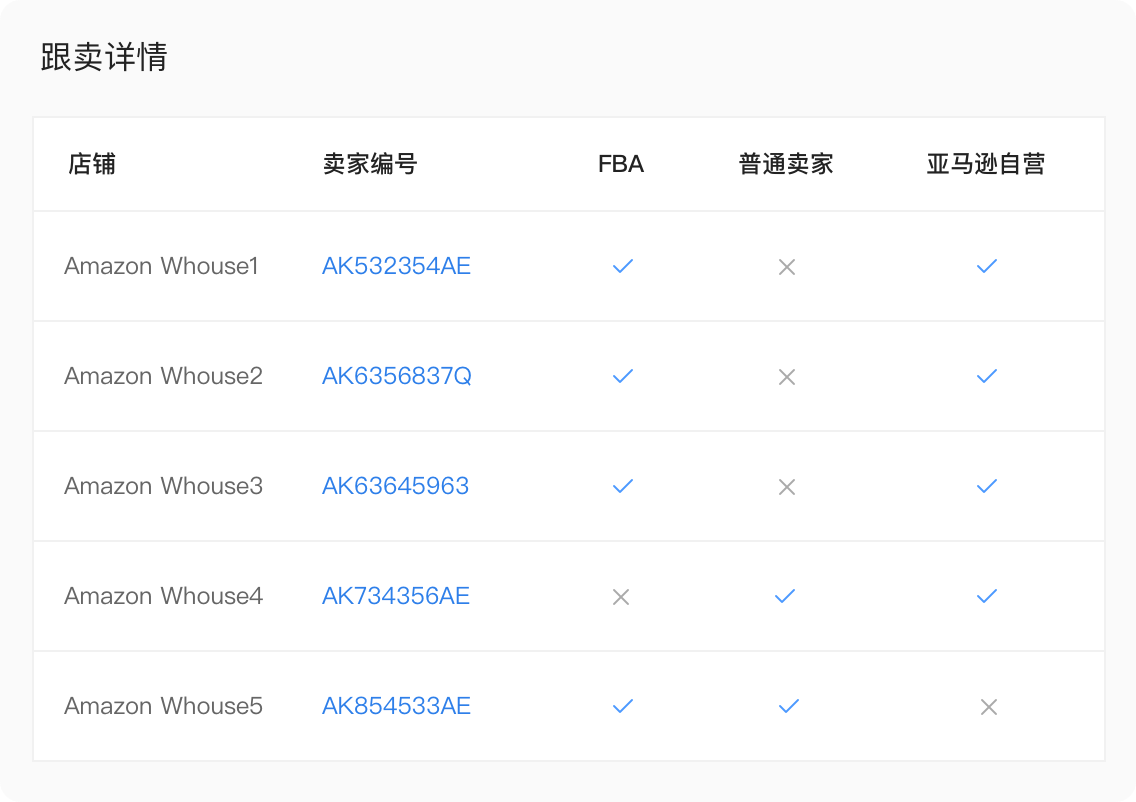Select the Amazon Whouse3 store name
This screenshot has height=802, width=1136.
pos(163,486)
